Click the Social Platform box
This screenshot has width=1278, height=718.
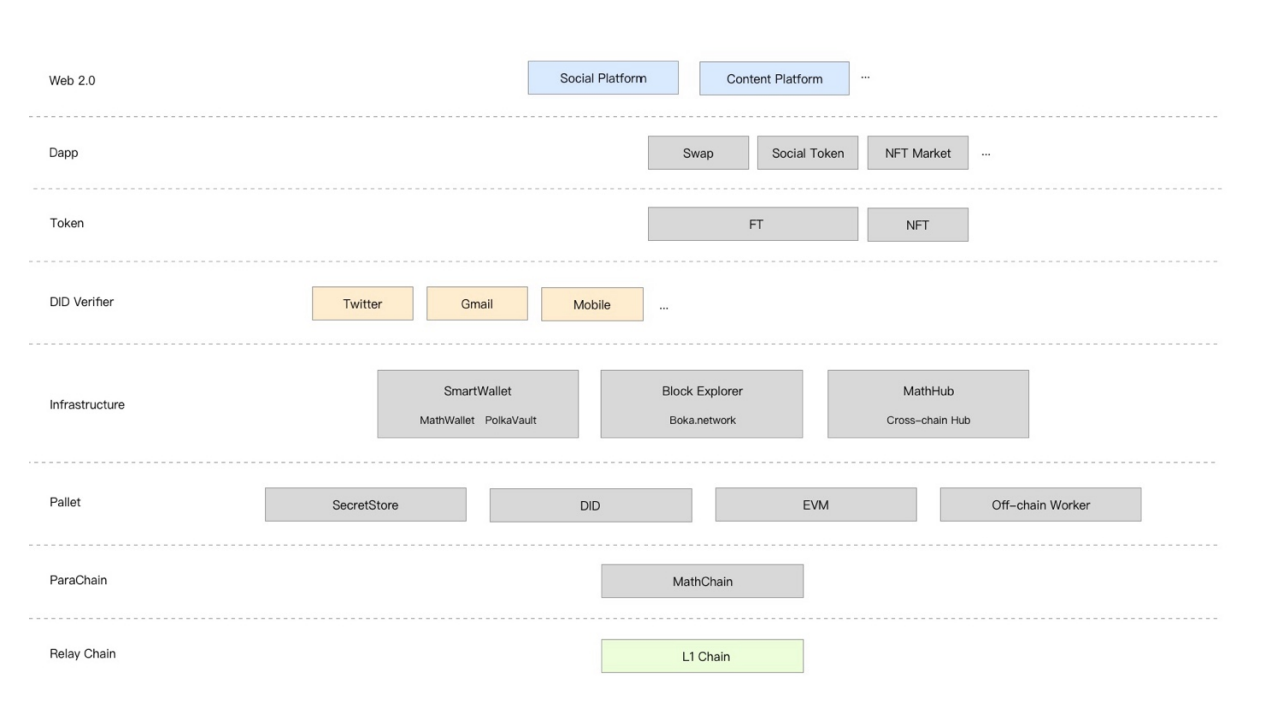603,78
